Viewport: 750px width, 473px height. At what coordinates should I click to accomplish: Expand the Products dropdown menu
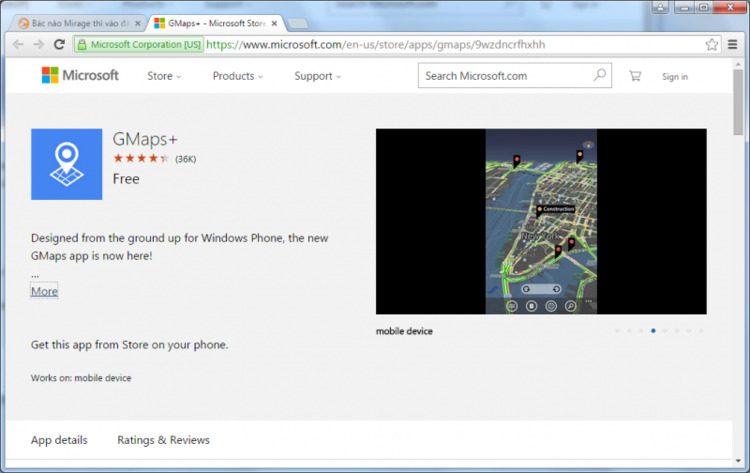pyautogui.click(x=238, y=76)
